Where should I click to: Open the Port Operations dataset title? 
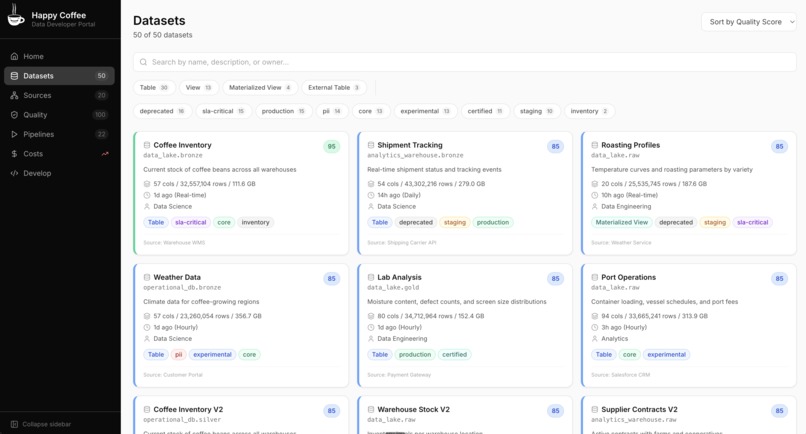[x=629, y=277]
